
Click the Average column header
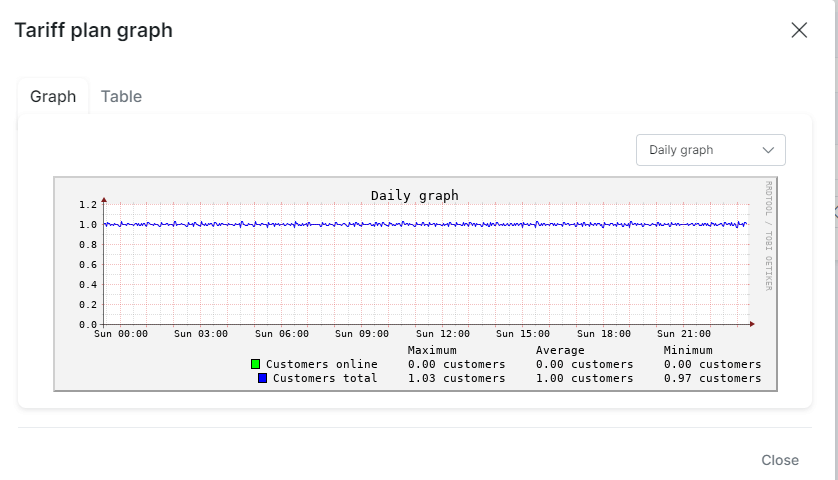coord(560,350)
